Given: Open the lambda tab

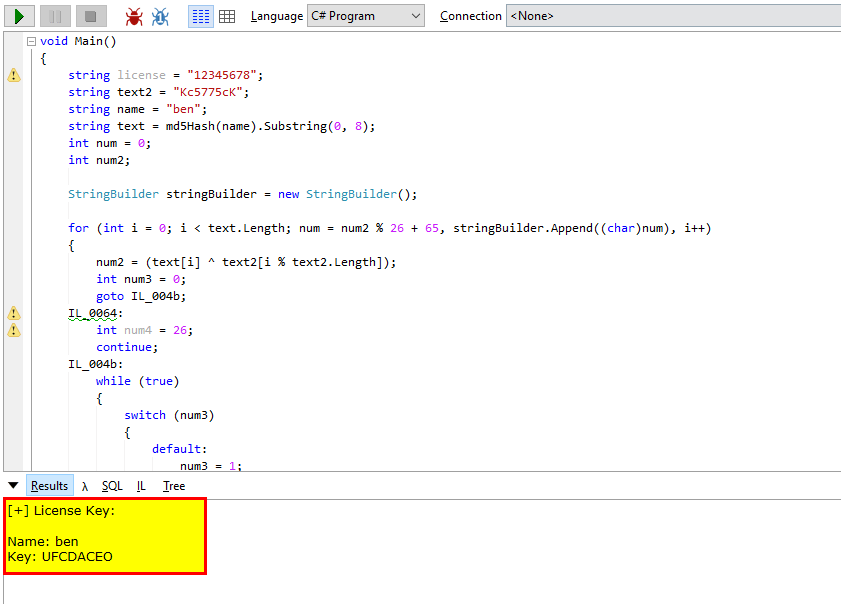Looking at the screenshot, I should (x=85, y=486).
